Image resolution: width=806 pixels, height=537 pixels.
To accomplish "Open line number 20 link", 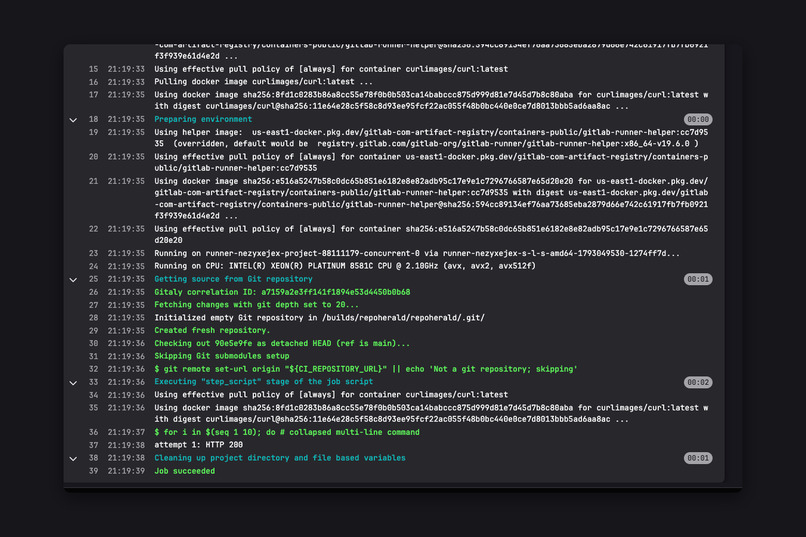I will coord(93,157).
